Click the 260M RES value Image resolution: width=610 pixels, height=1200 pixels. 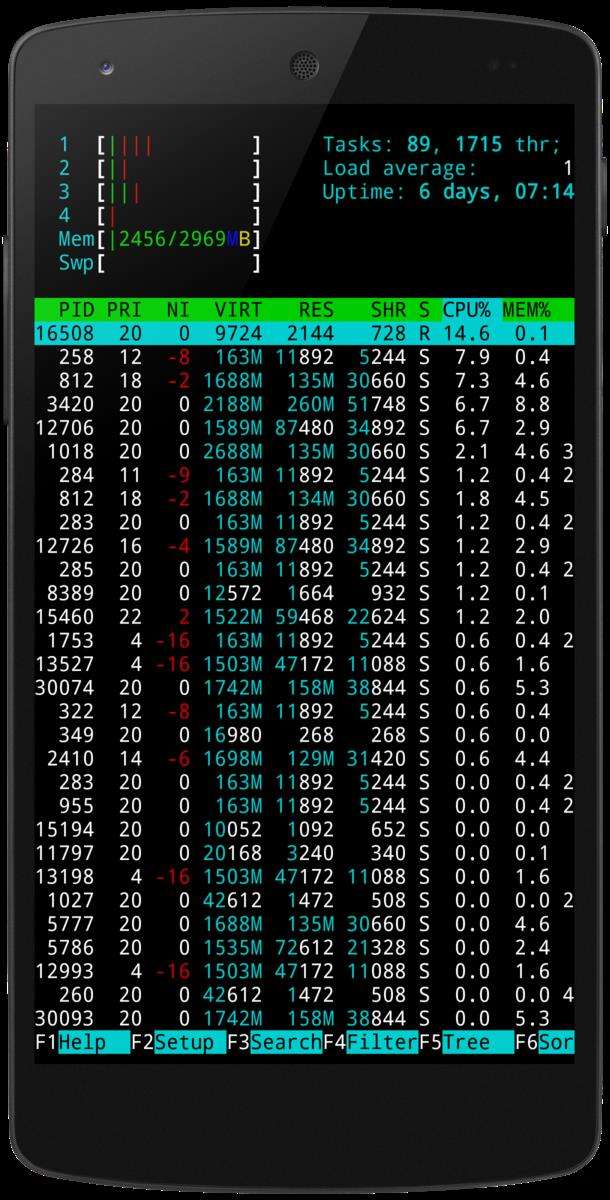(310, 405)
